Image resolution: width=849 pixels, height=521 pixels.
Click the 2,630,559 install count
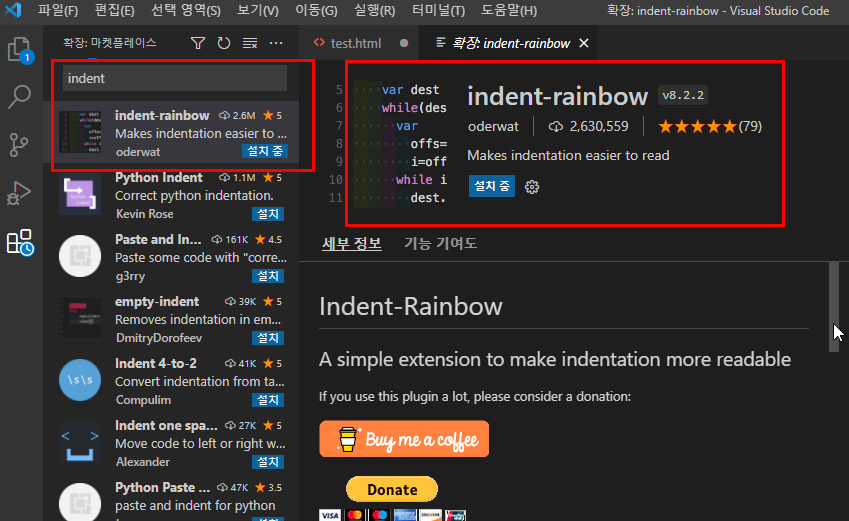tap(588, 126)
